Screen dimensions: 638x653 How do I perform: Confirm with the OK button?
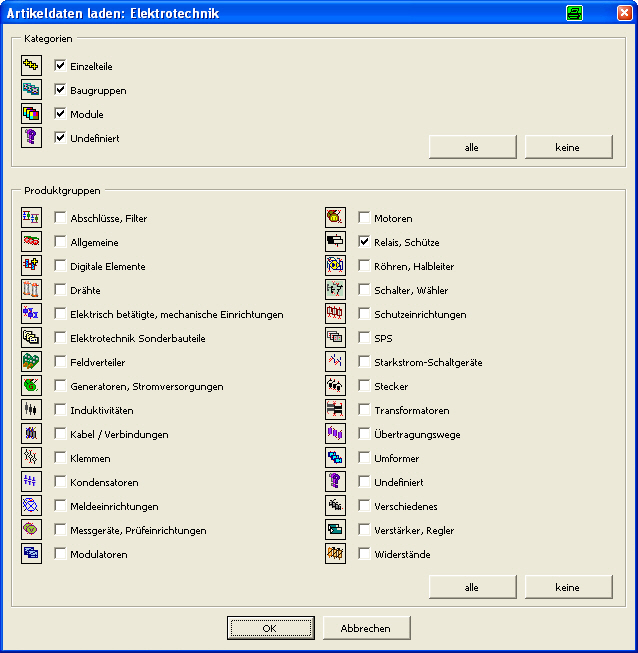[x=271, y=628]
